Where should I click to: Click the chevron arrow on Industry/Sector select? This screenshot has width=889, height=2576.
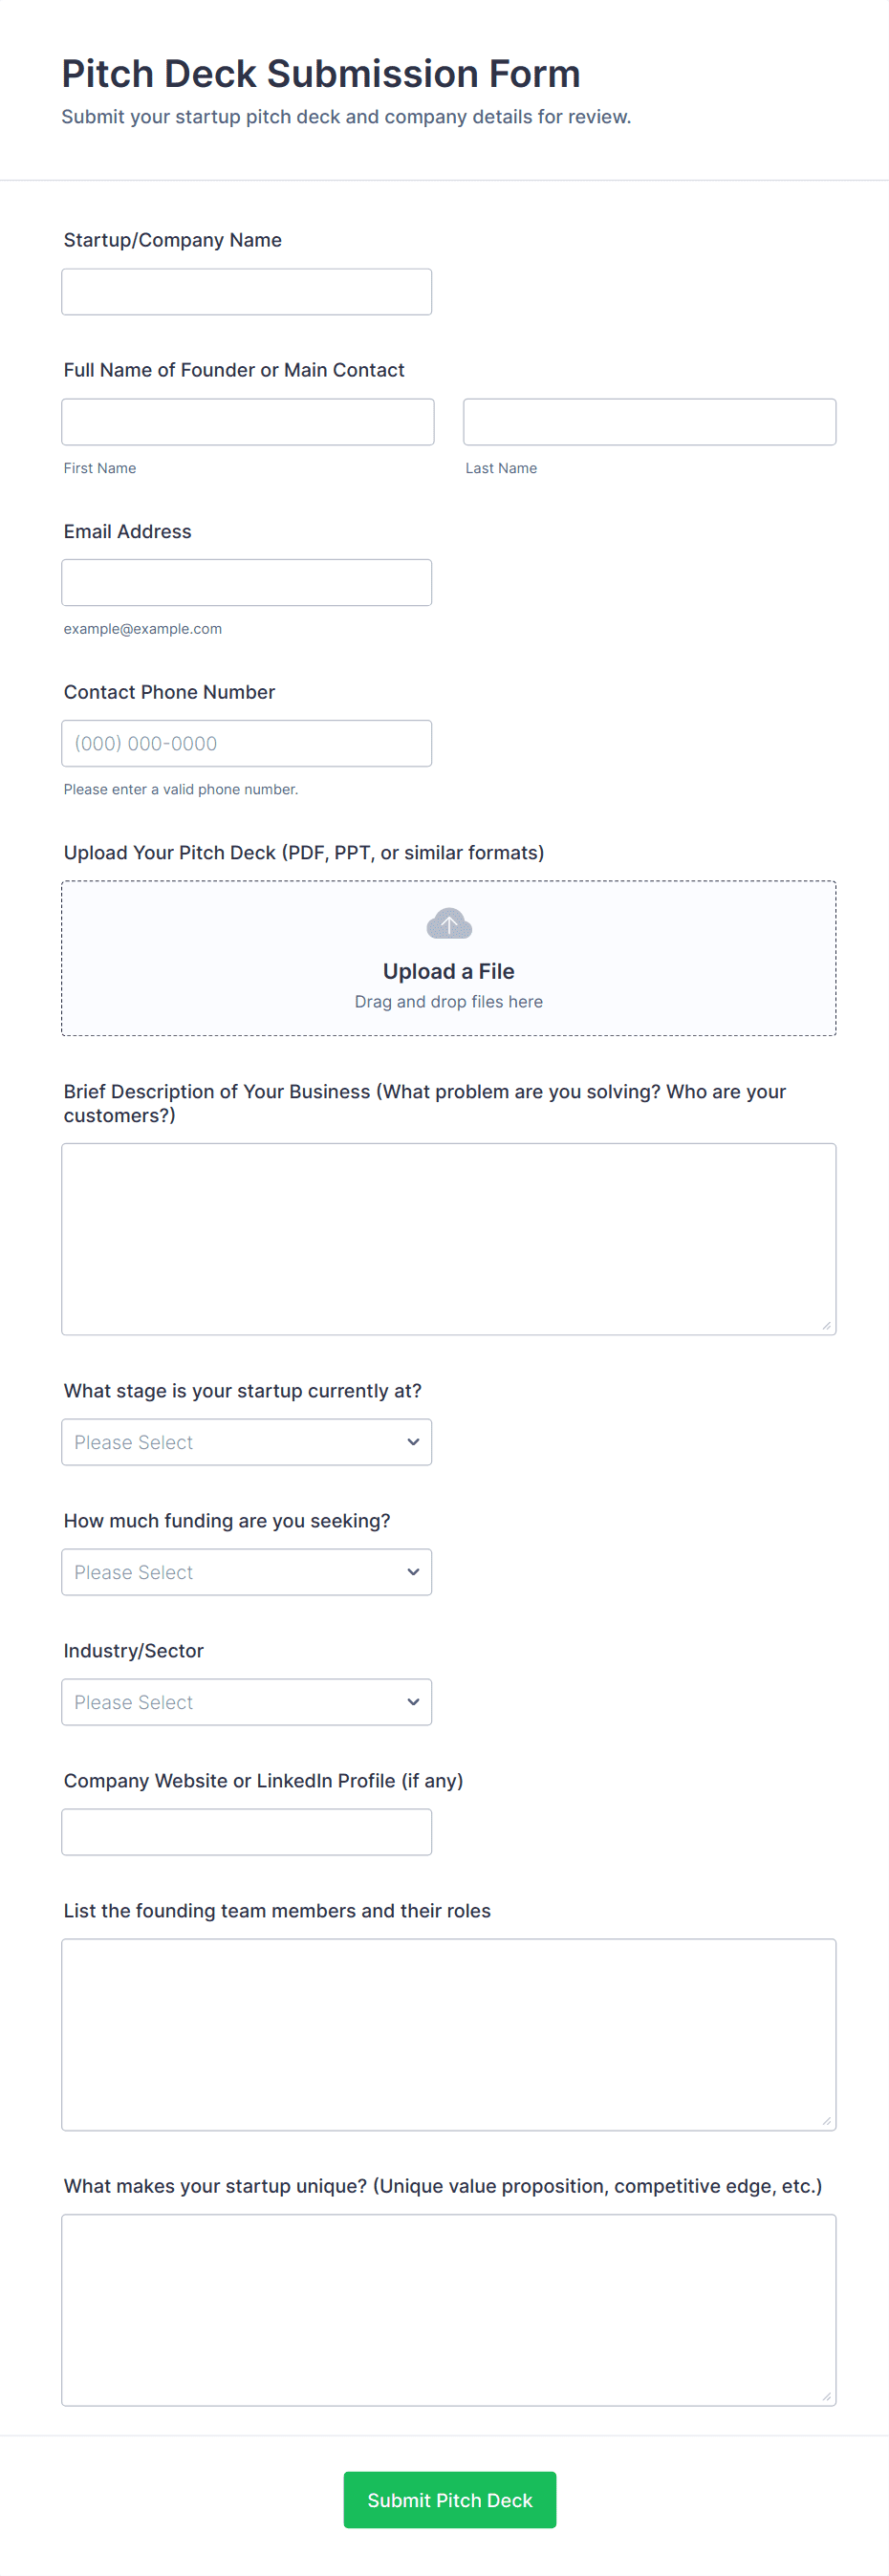coord(413,1702)
